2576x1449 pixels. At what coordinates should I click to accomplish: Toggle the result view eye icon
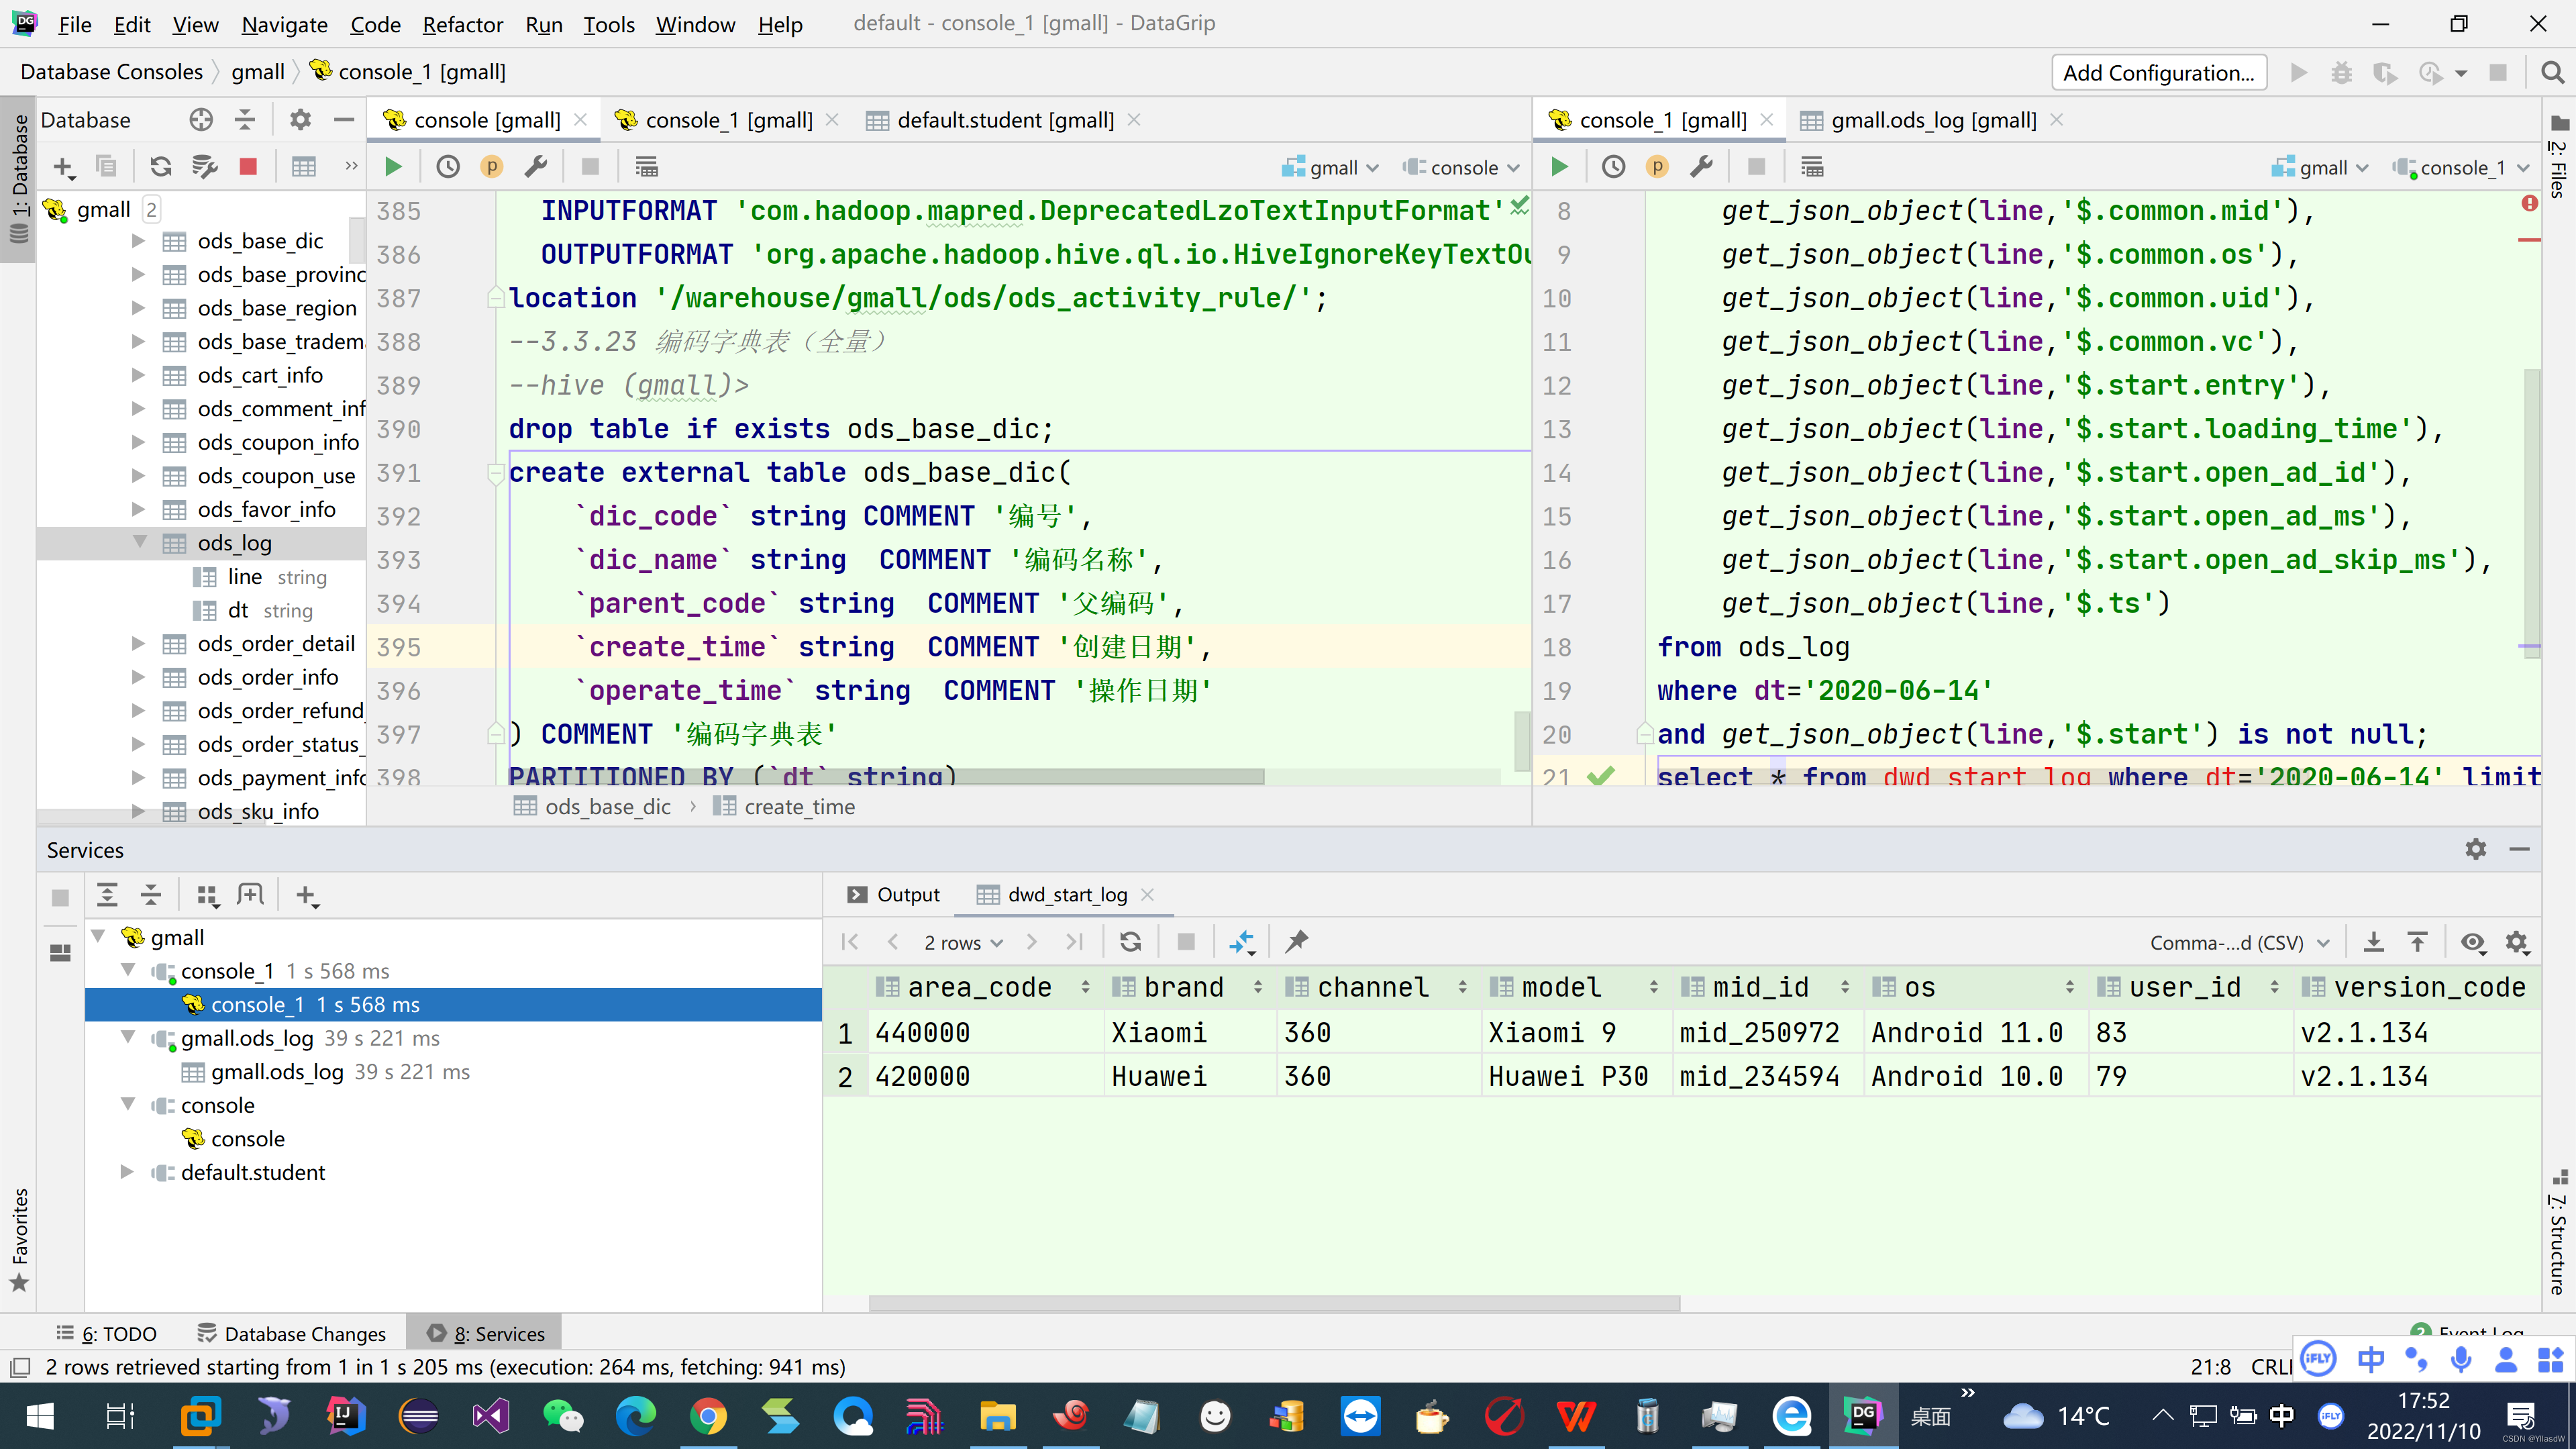point(2472,941)
